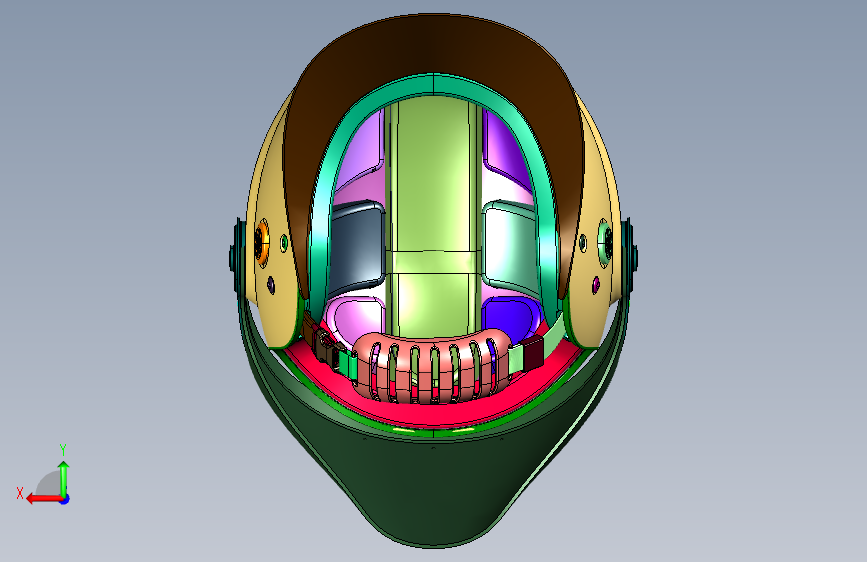
Task: Select the lavender upper left liner pad
Action: point(362,147)
